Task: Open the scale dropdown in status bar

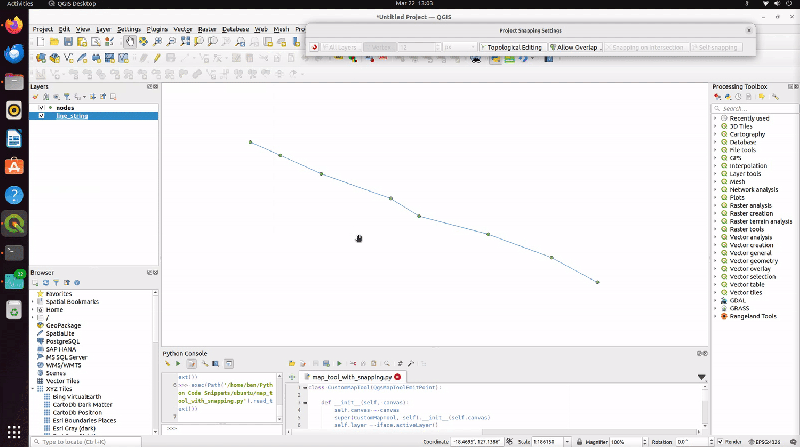Action: pyautogui.click(x=567, y=442)
